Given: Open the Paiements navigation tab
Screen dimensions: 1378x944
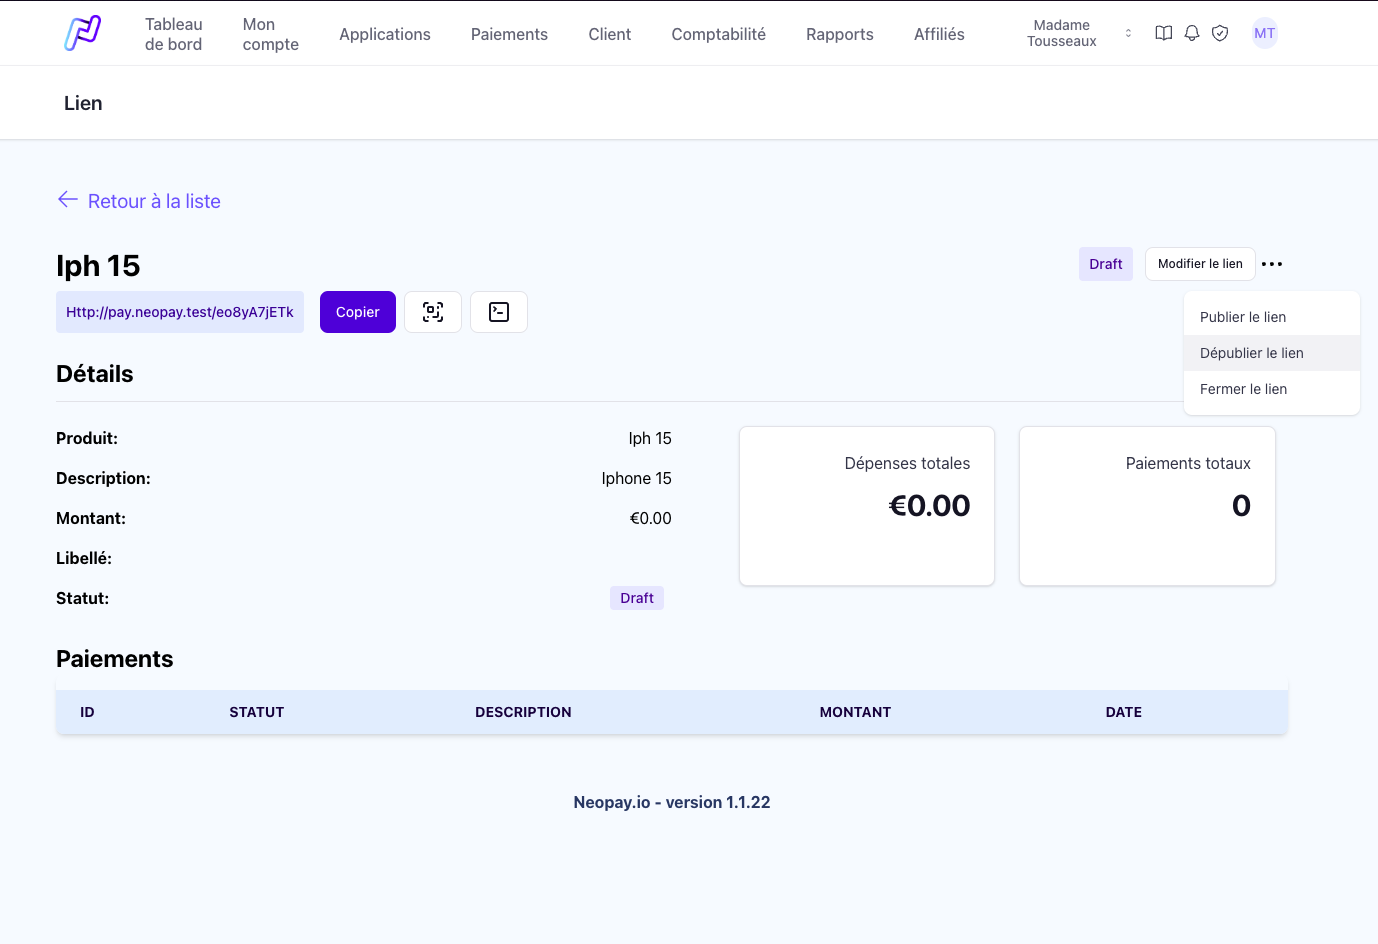Looking at the screenshot, I should point(509,34).
